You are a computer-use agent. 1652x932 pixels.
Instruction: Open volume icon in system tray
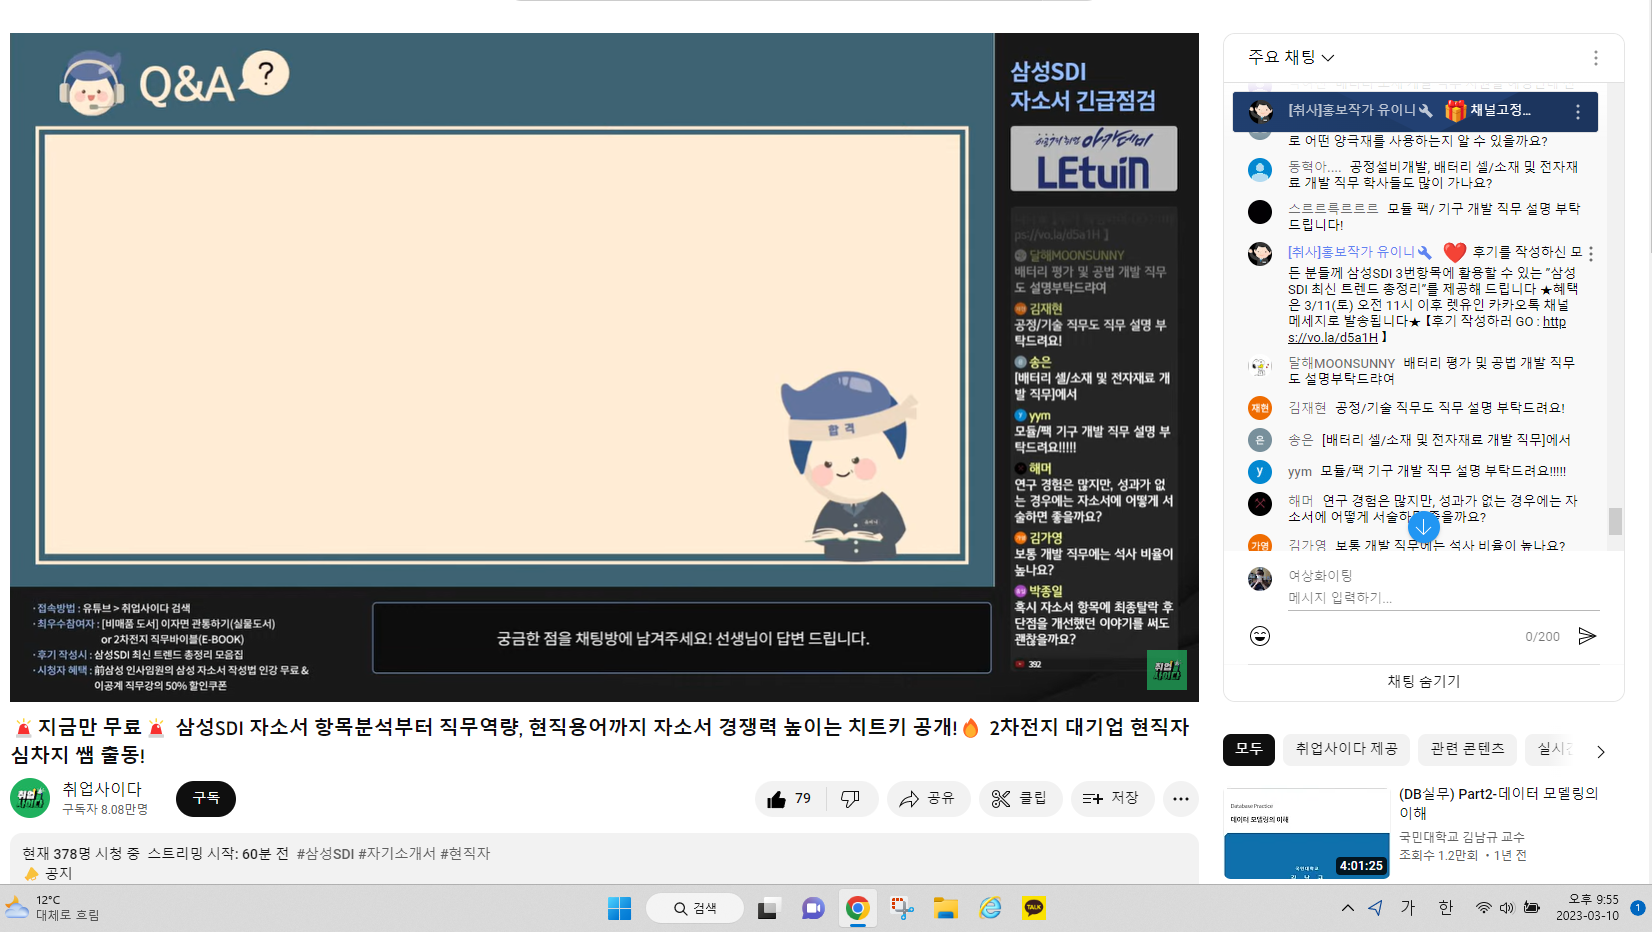1507,908
